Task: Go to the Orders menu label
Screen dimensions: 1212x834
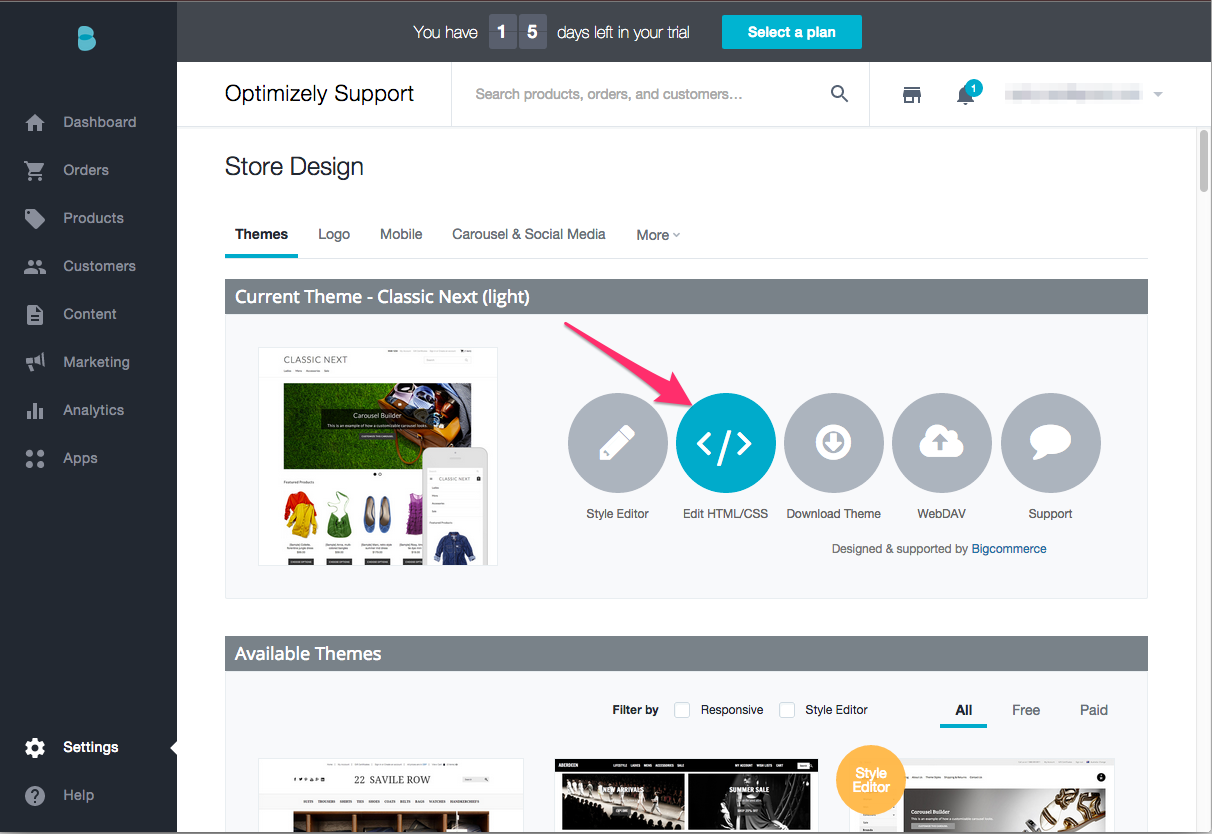Action: [x=86, y=170]
